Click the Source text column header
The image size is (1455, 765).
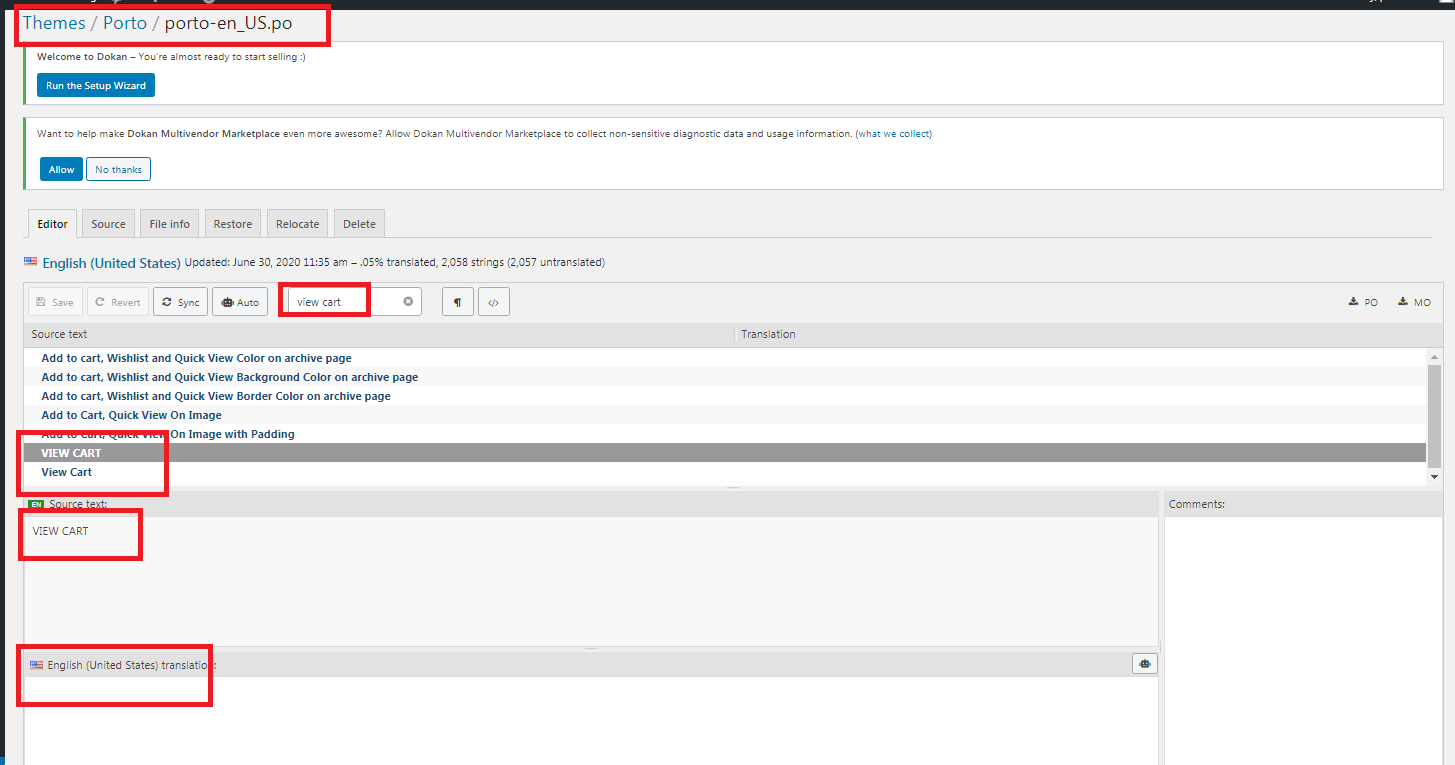tap(379, 334)
